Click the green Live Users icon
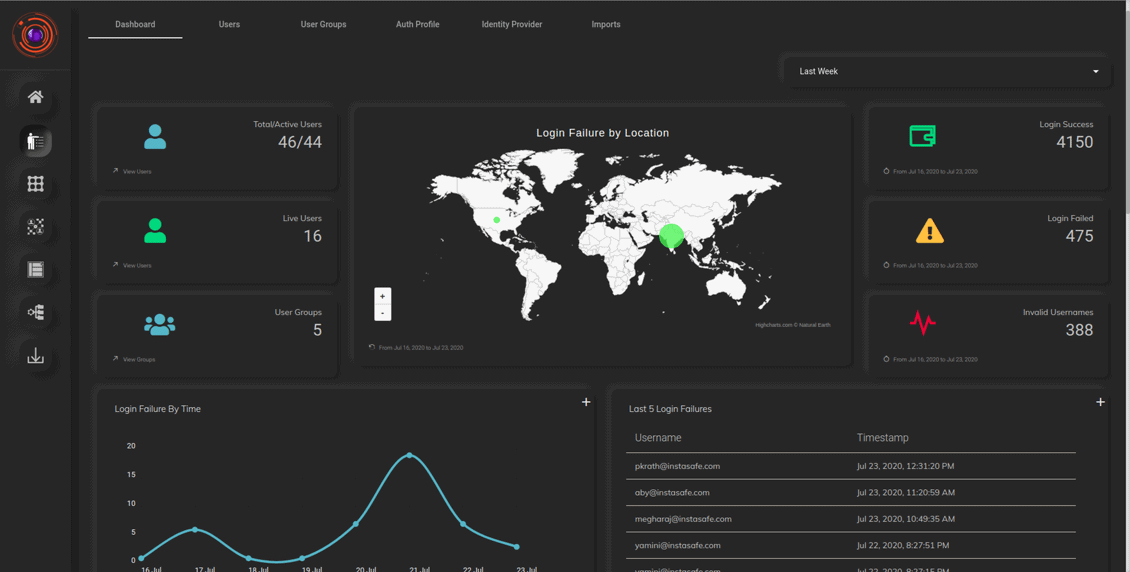Viewport: 1130px width, 572px height. 155,231
